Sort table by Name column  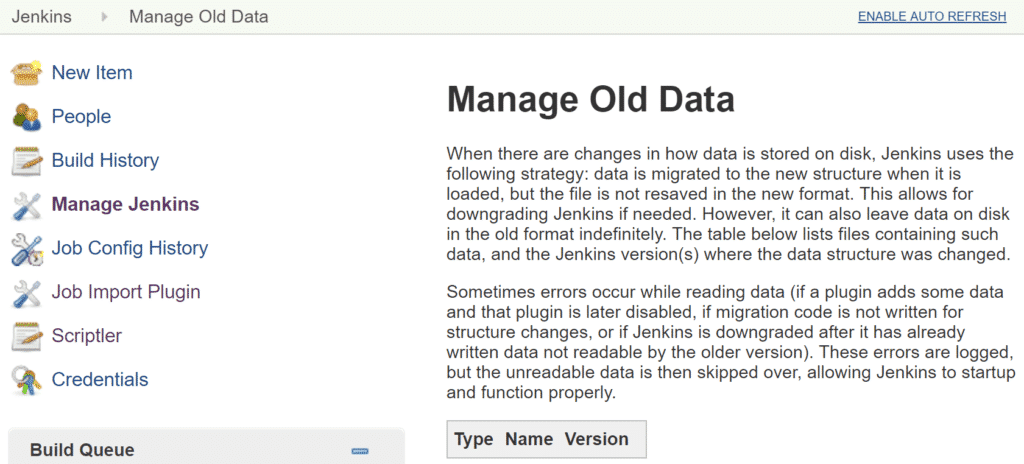click(x=529, y=439)
